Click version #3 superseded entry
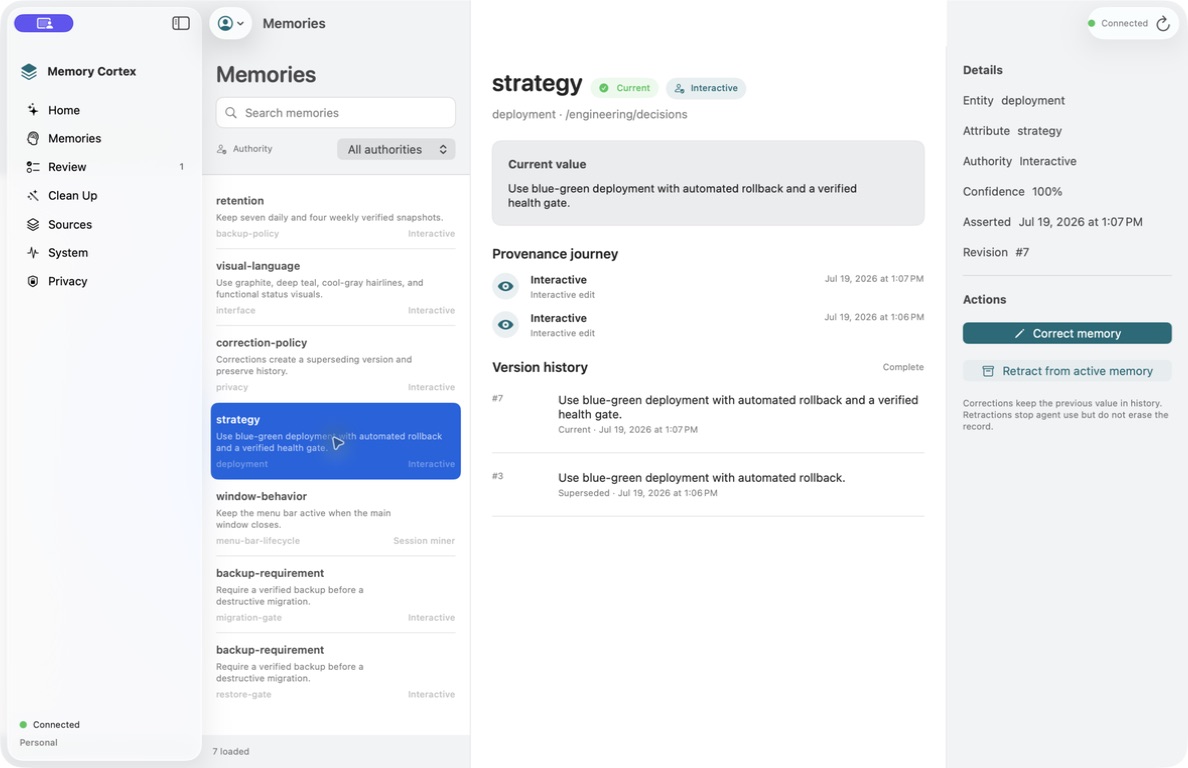1188x768 pixels. click(x=708, y=485)
